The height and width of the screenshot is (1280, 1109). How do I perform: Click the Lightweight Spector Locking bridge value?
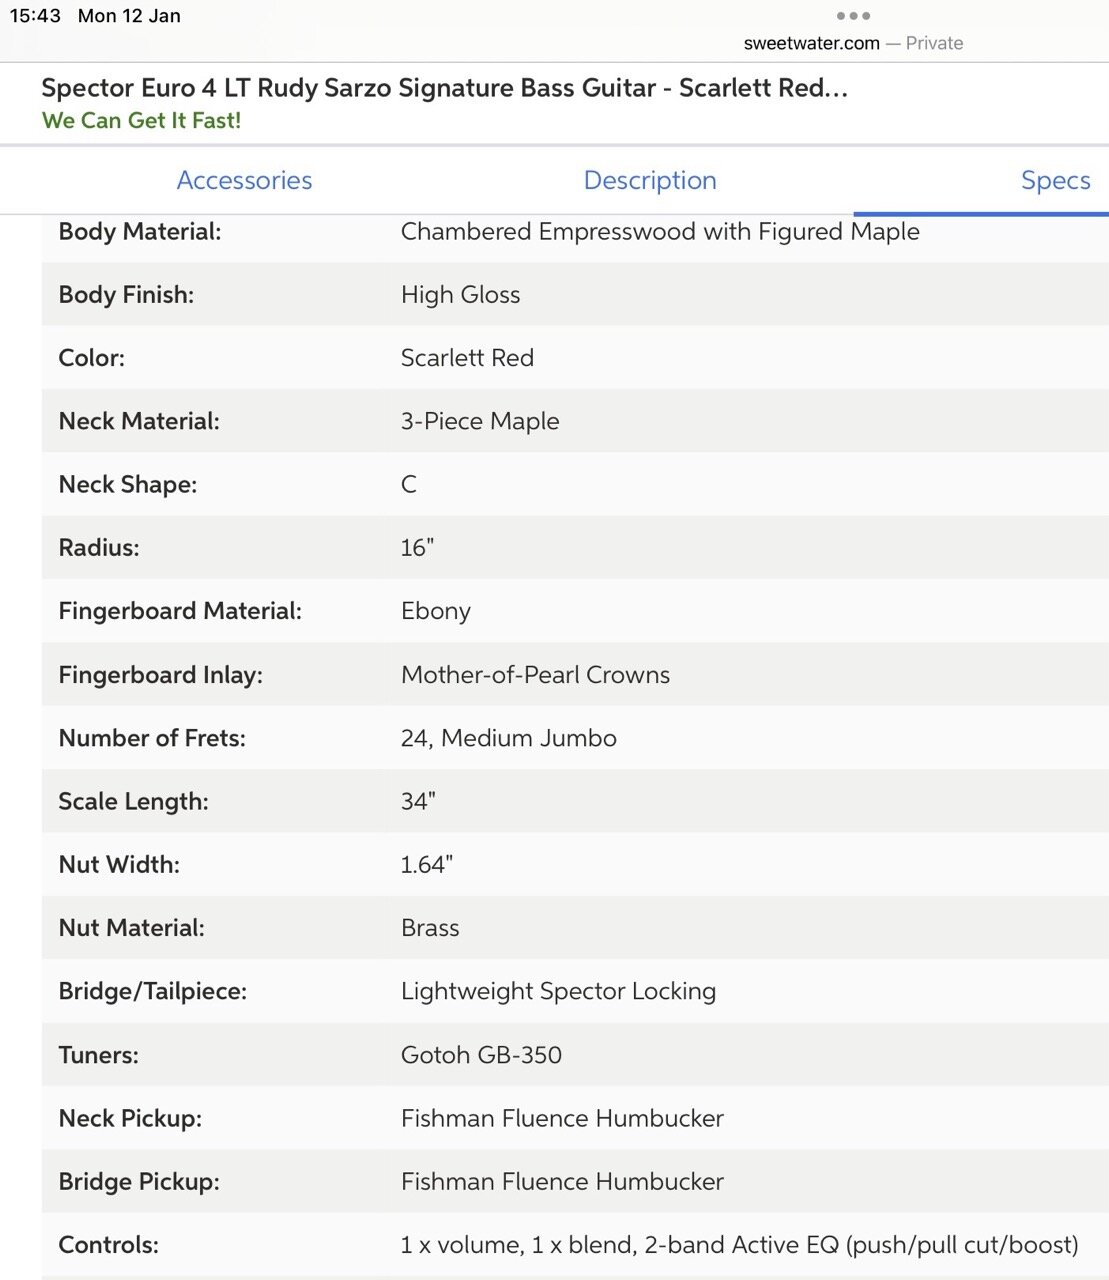pos(558,991)
